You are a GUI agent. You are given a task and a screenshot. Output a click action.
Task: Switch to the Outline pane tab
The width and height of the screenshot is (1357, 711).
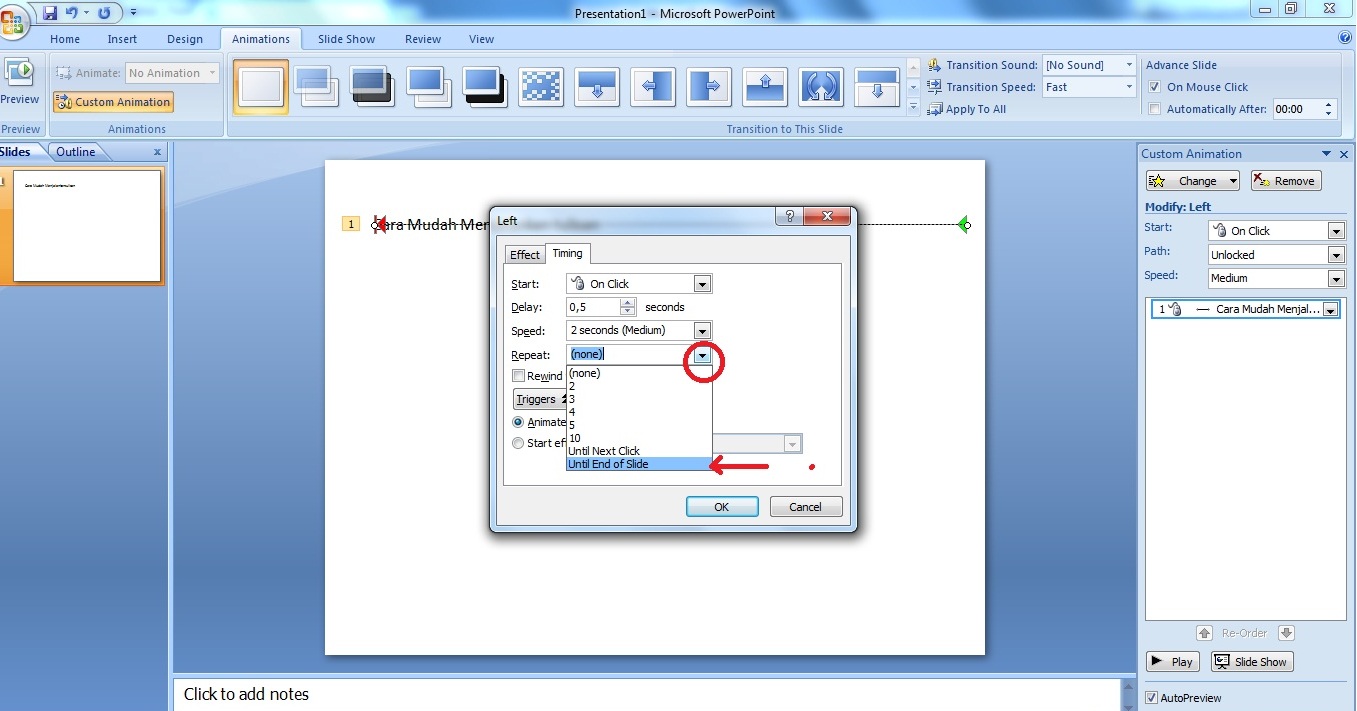[76, 152]
